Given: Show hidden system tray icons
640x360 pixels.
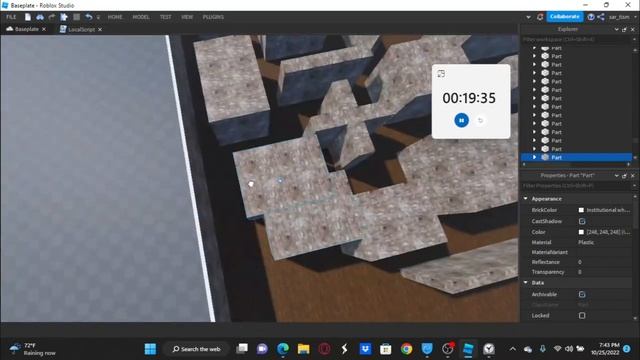Looking at the screenshot, I should tap(513, 349).
